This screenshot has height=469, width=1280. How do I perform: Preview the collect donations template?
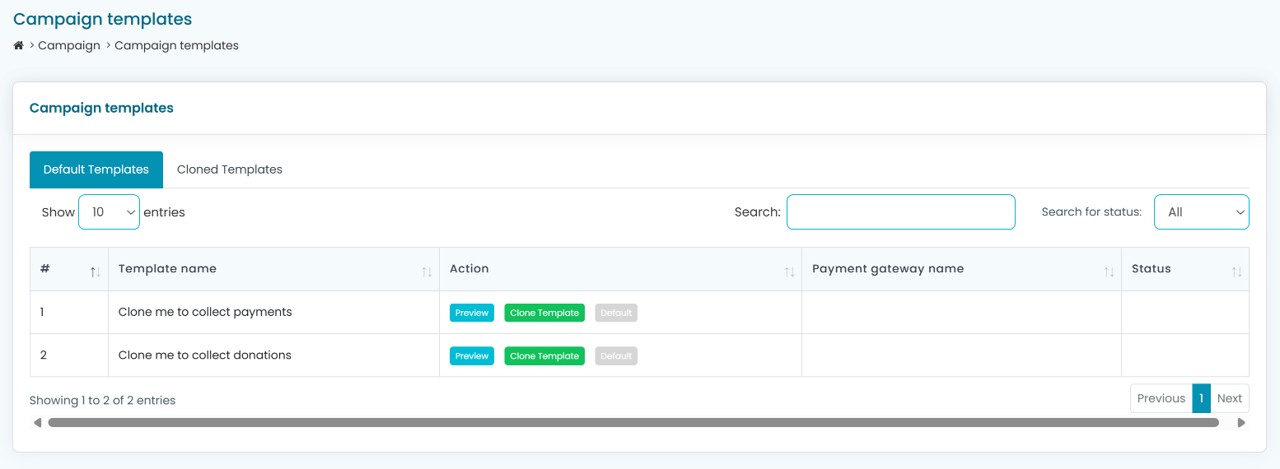click(x=471, y=356)
